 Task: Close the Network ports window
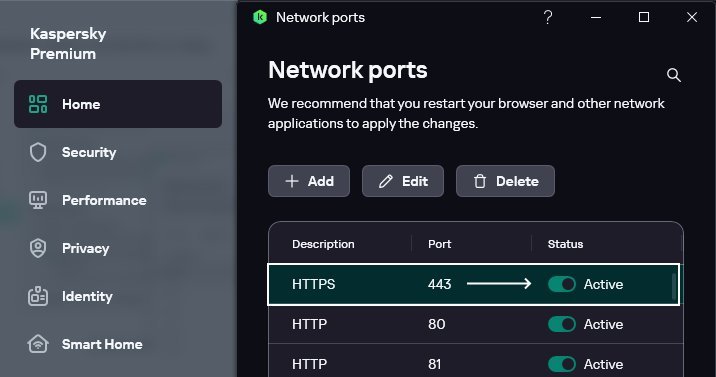[692, 17]
